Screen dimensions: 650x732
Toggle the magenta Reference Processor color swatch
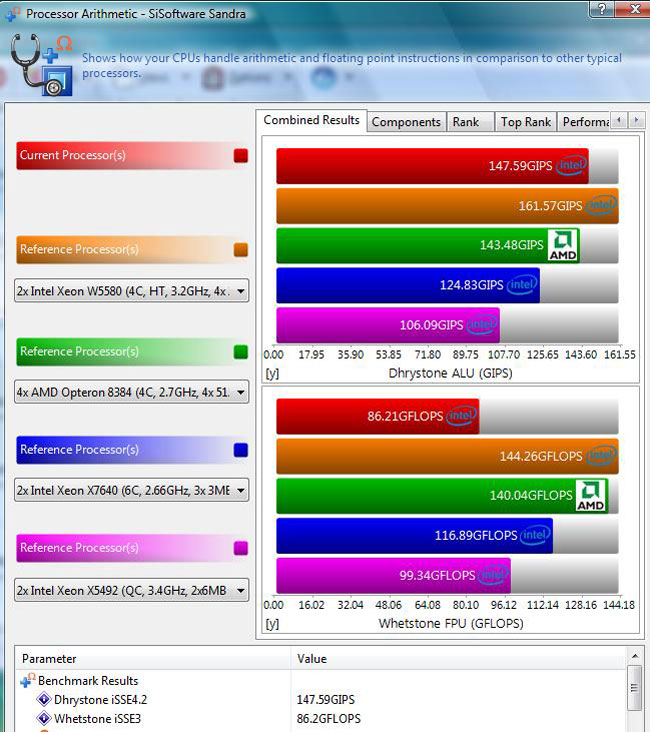coord(240,548)
